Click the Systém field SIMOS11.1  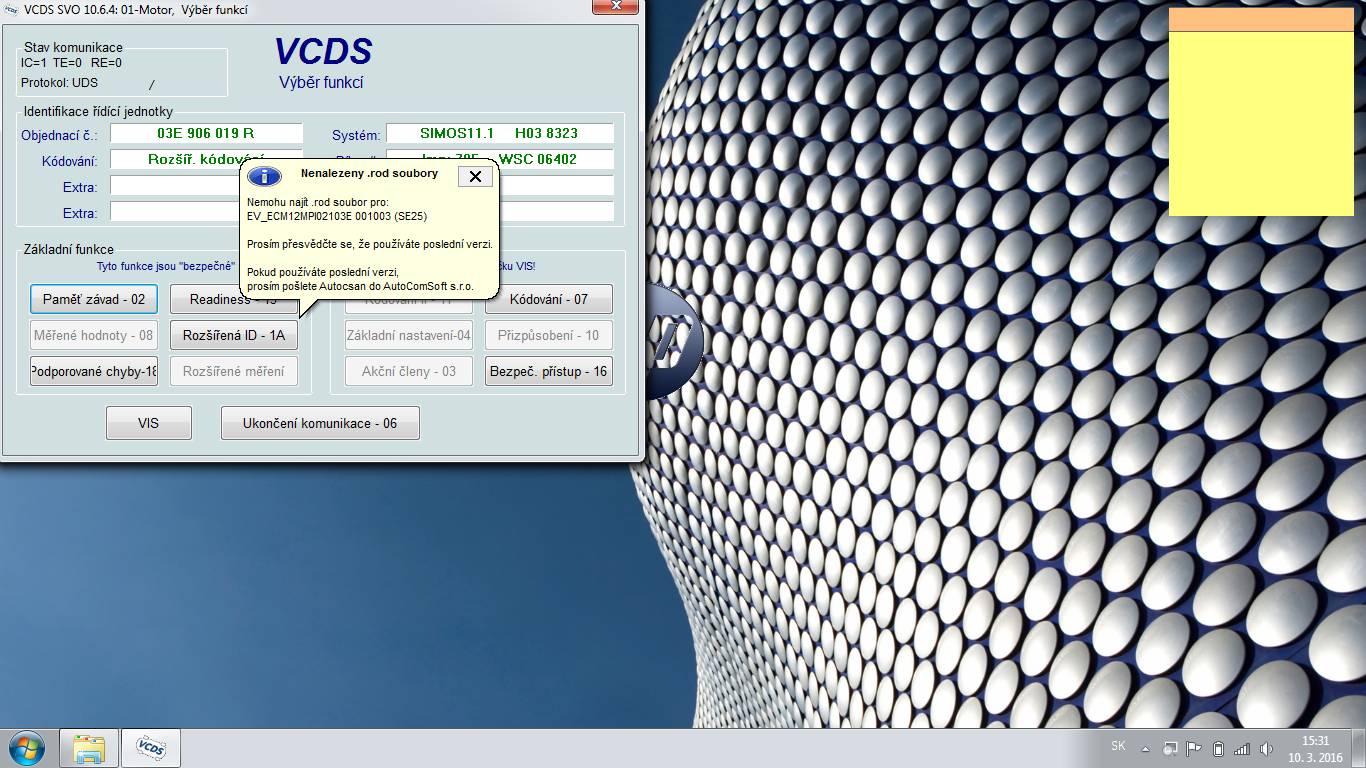point(499,133)
